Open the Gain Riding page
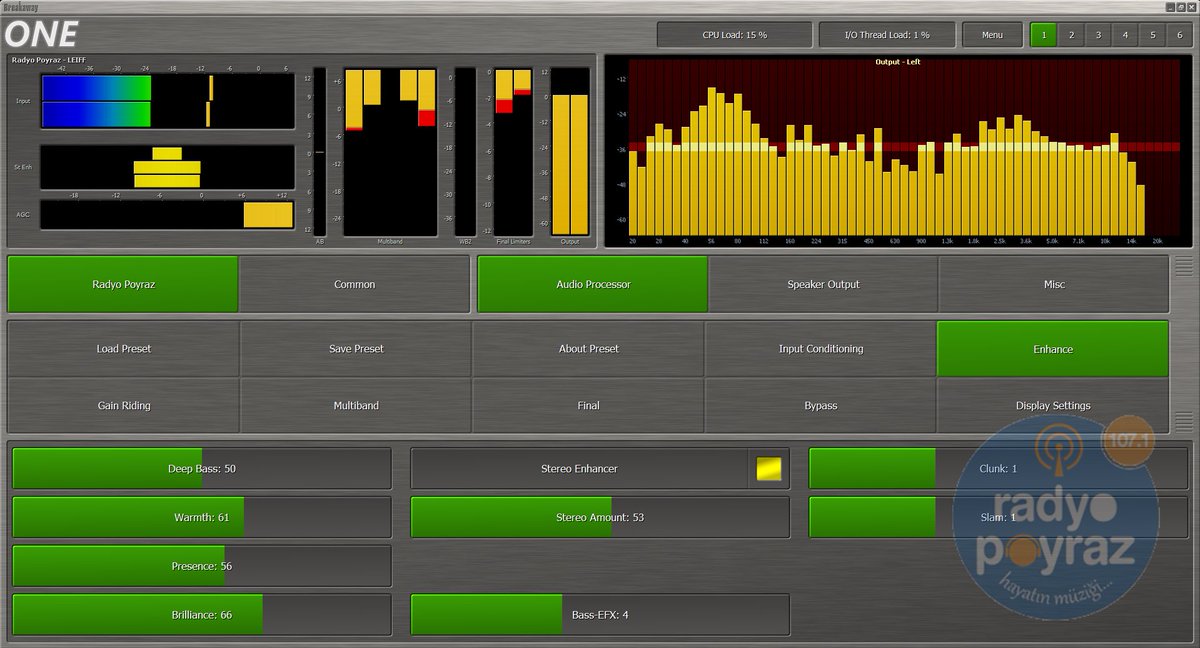The width and height of the screenshot is (1200, 648). [x=124, y=406]
